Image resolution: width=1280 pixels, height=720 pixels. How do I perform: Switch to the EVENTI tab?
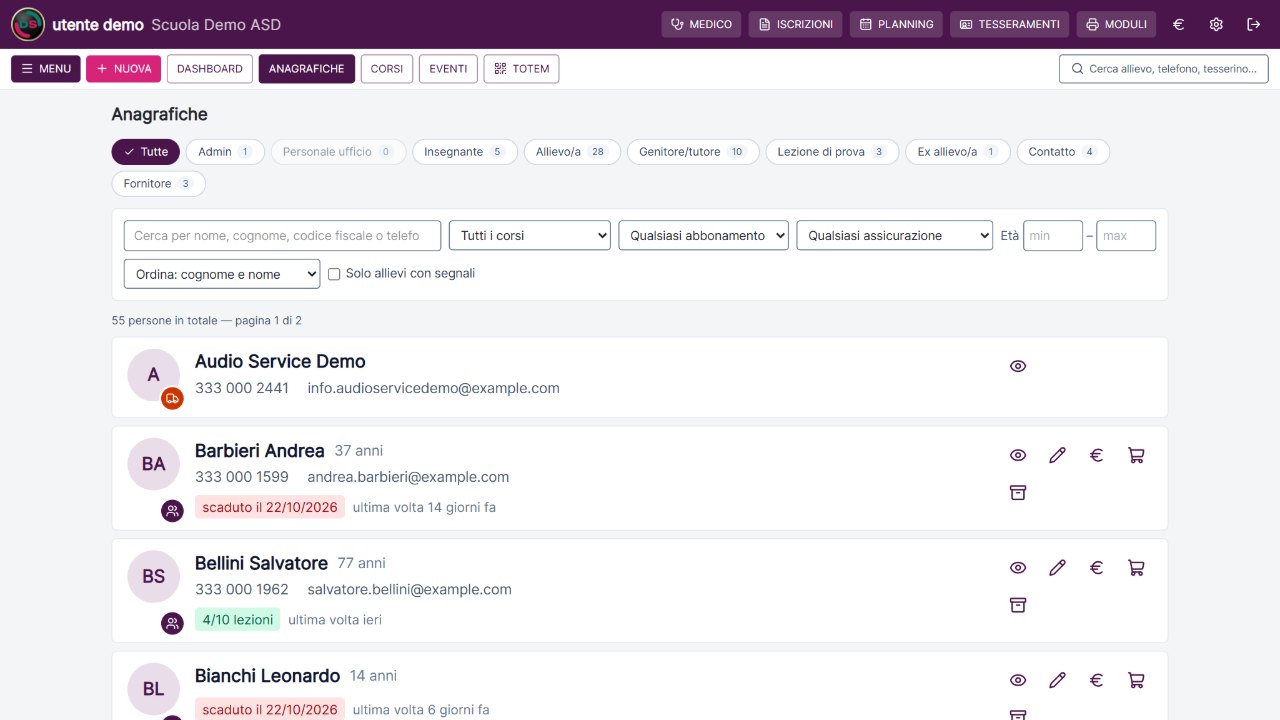(448, 69)
